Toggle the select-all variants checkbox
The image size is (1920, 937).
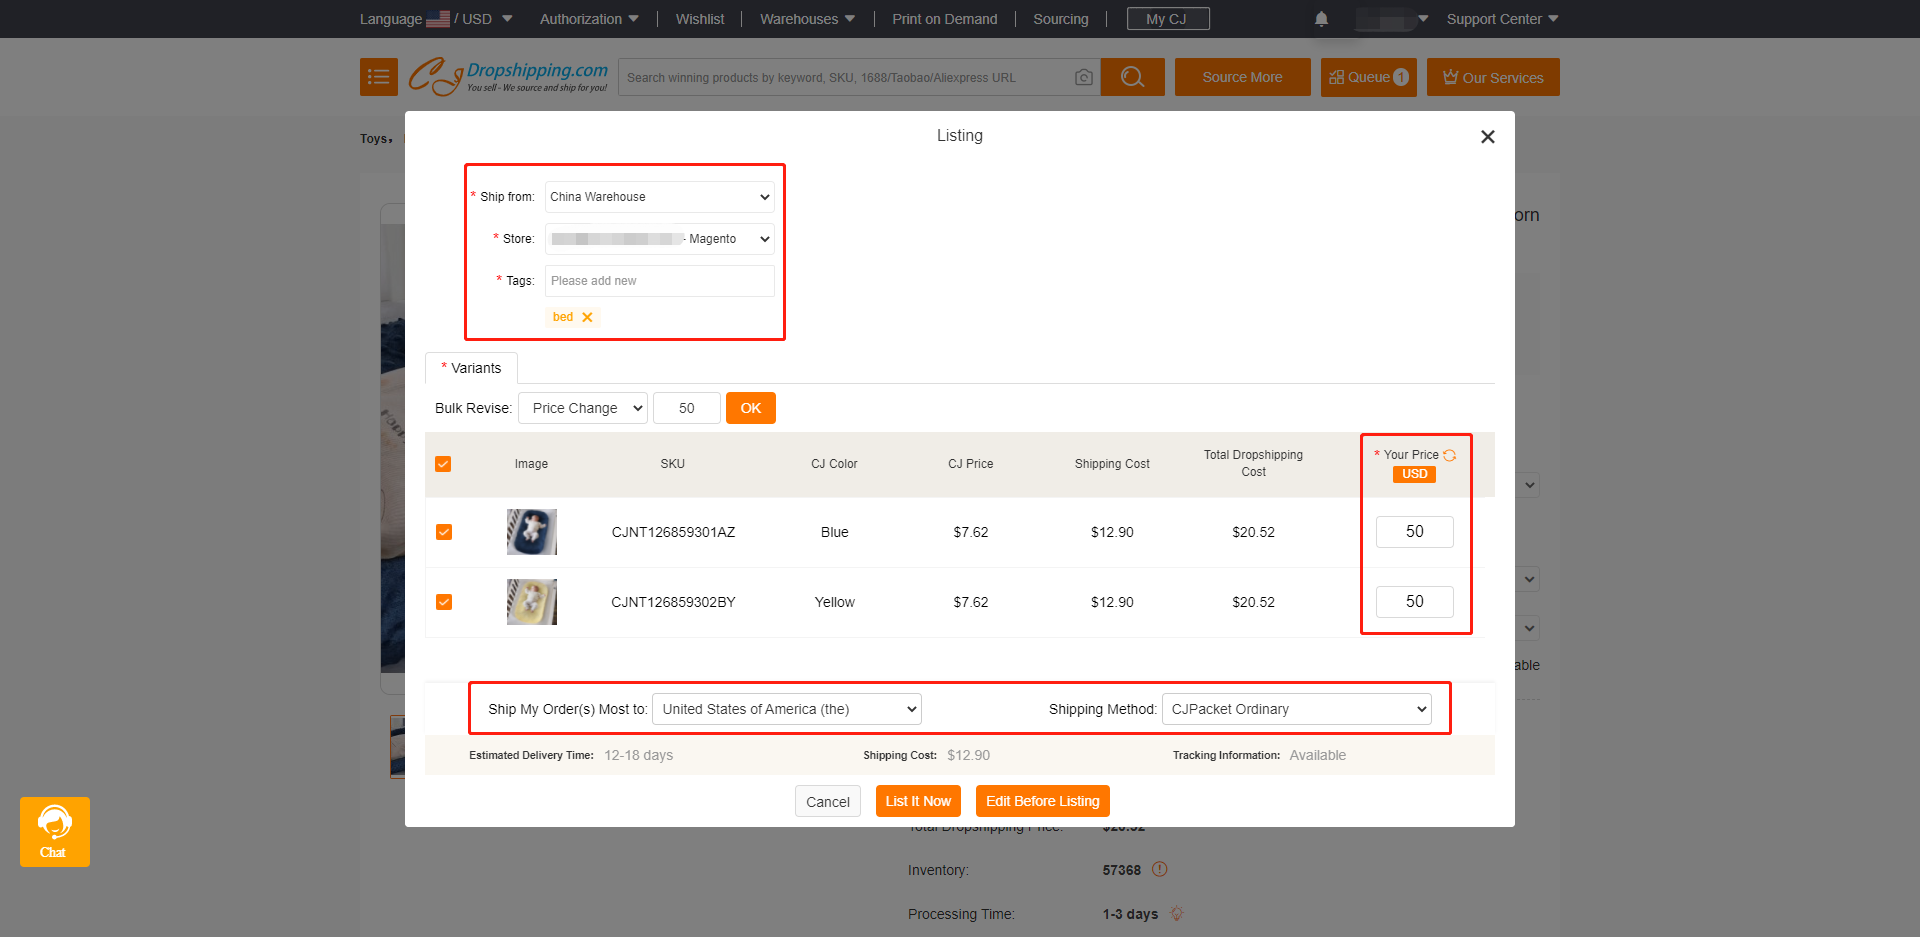[x=443, y=464]
